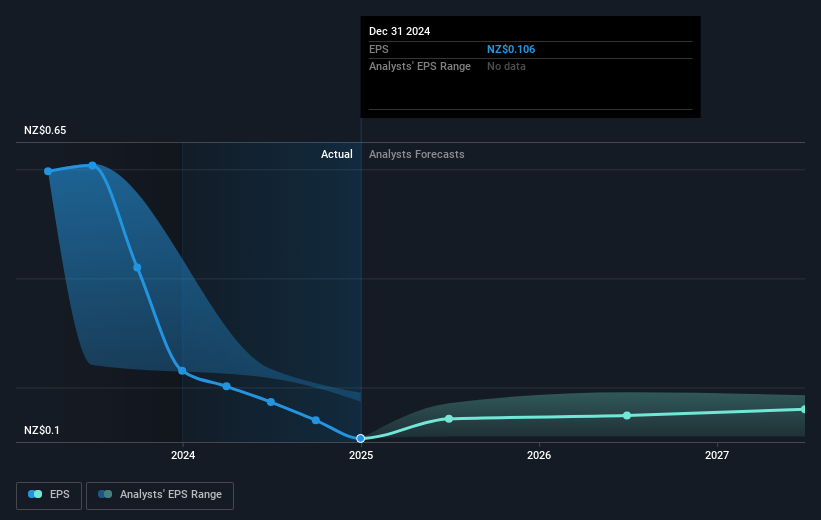This screenshot has height=520, width=821.
Task: Click the Analysts Forecasts section label
Action: point(417,154)
